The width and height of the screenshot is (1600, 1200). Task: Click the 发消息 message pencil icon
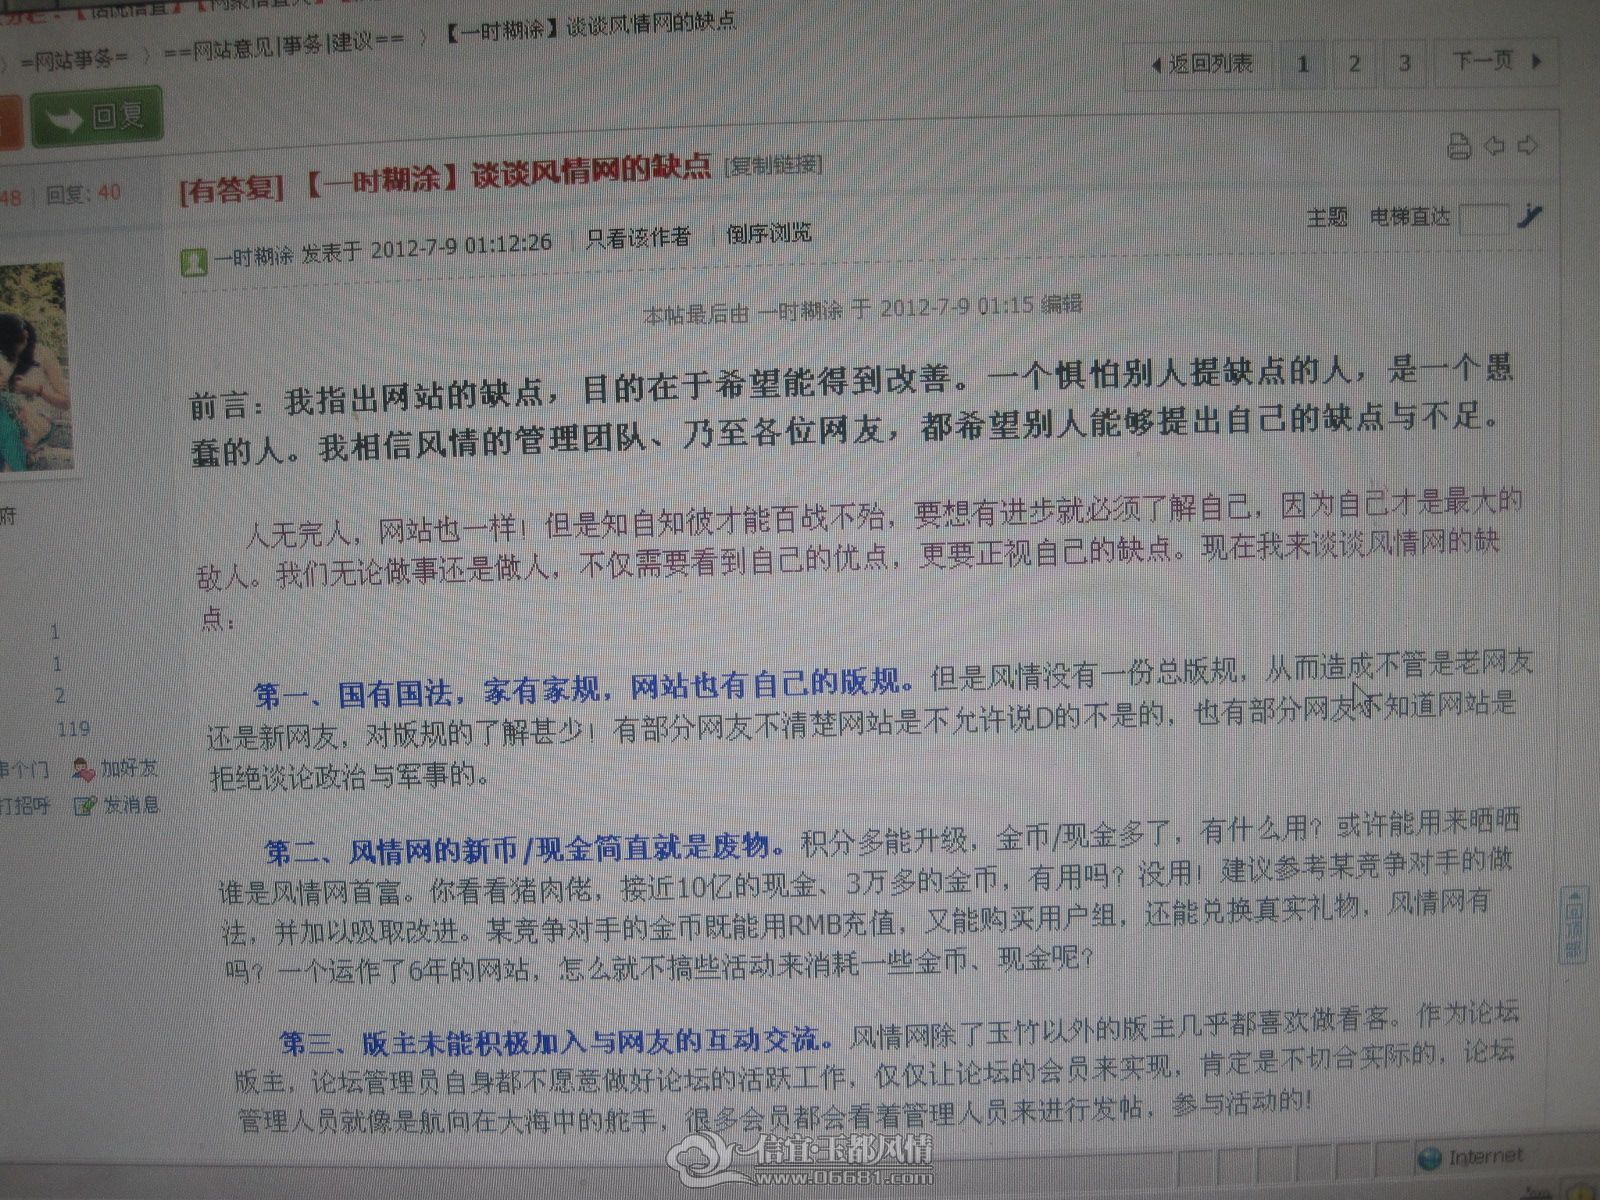coord(86,806)
